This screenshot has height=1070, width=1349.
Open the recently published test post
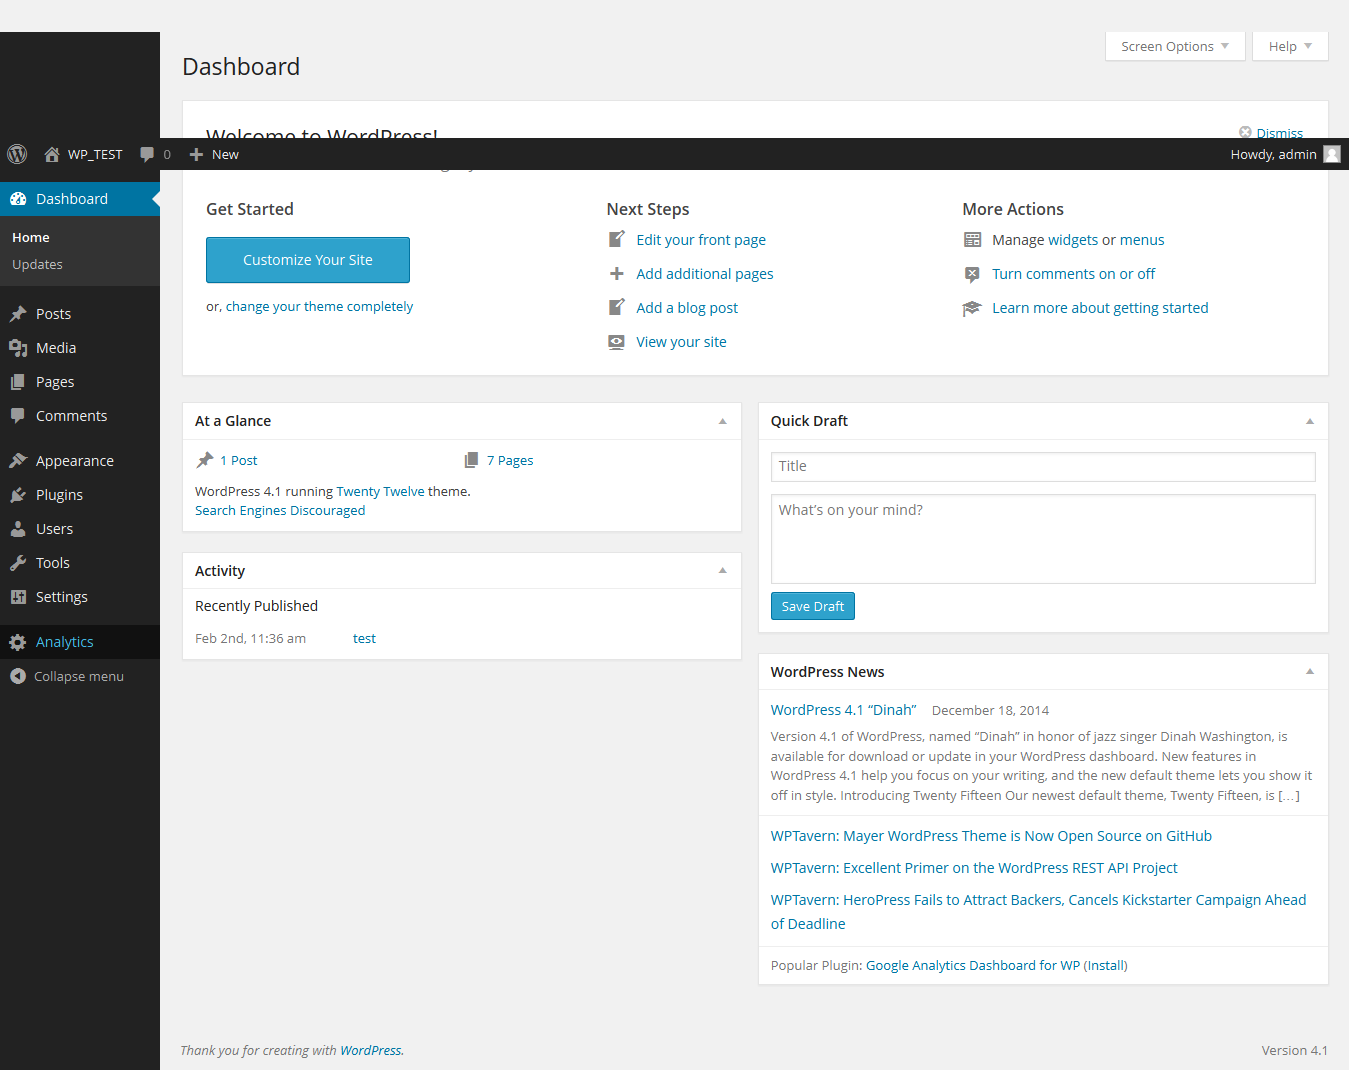(364, 638)
